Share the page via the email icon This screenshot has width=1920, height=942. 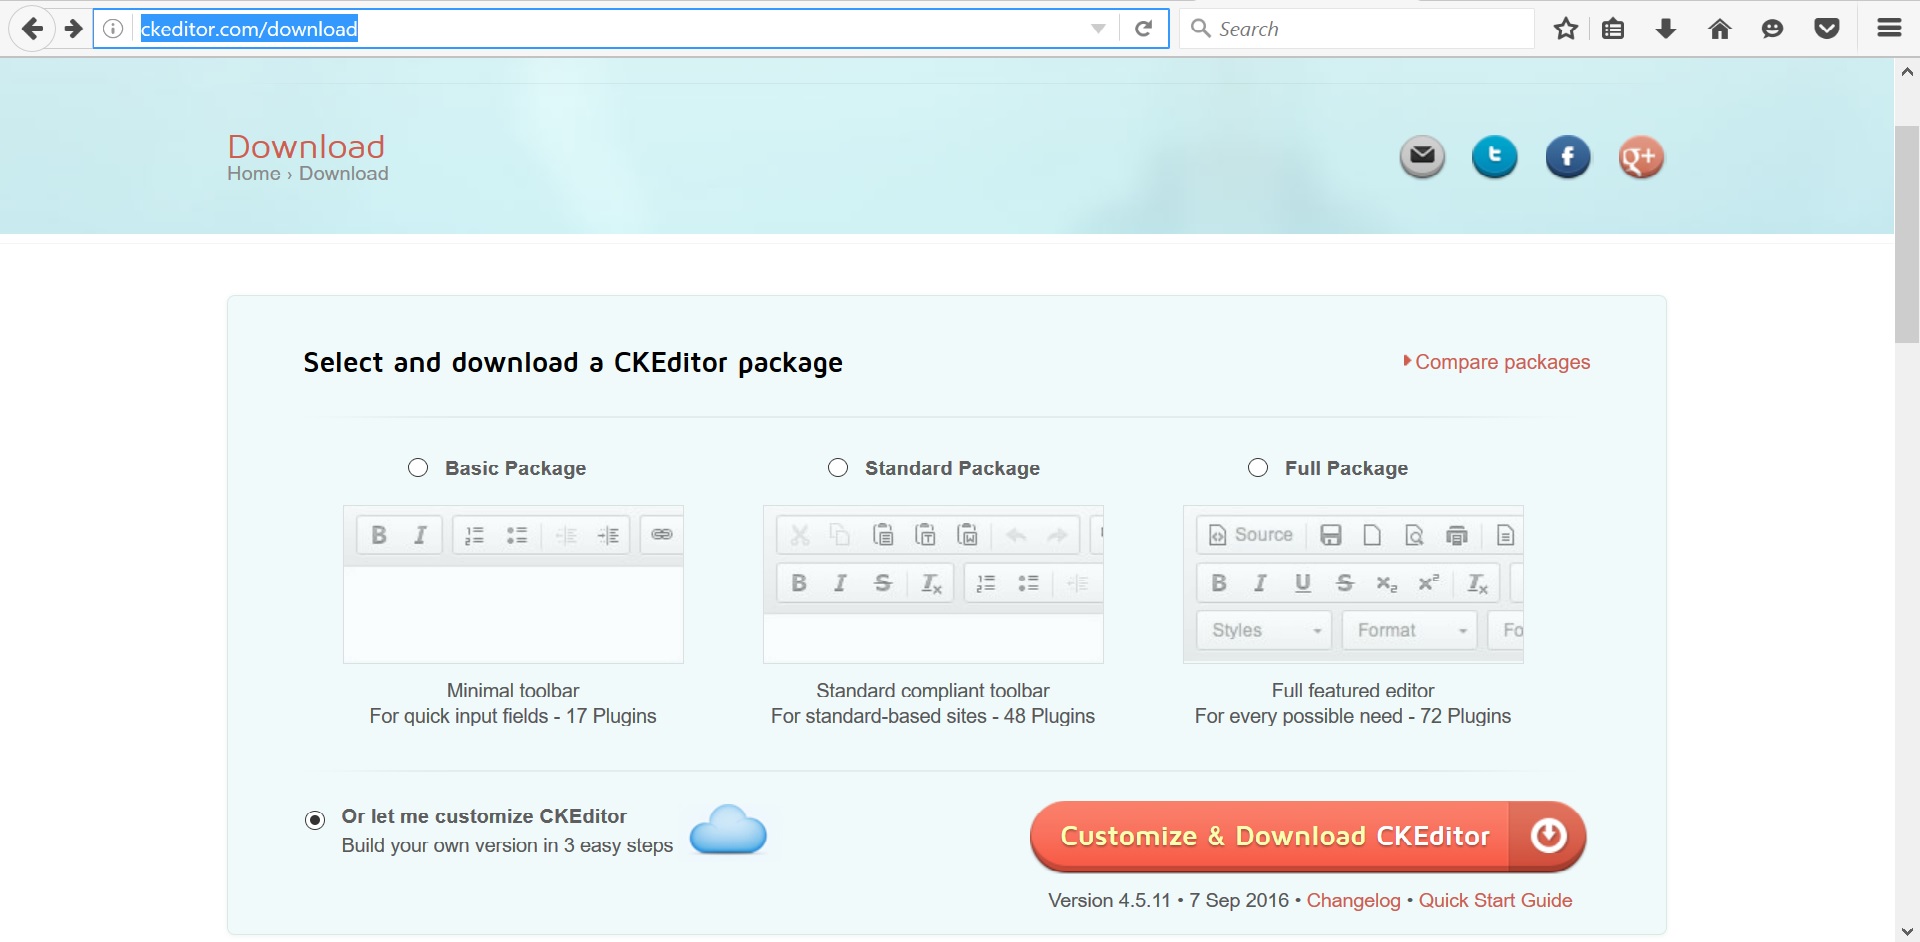(1422, 156)
